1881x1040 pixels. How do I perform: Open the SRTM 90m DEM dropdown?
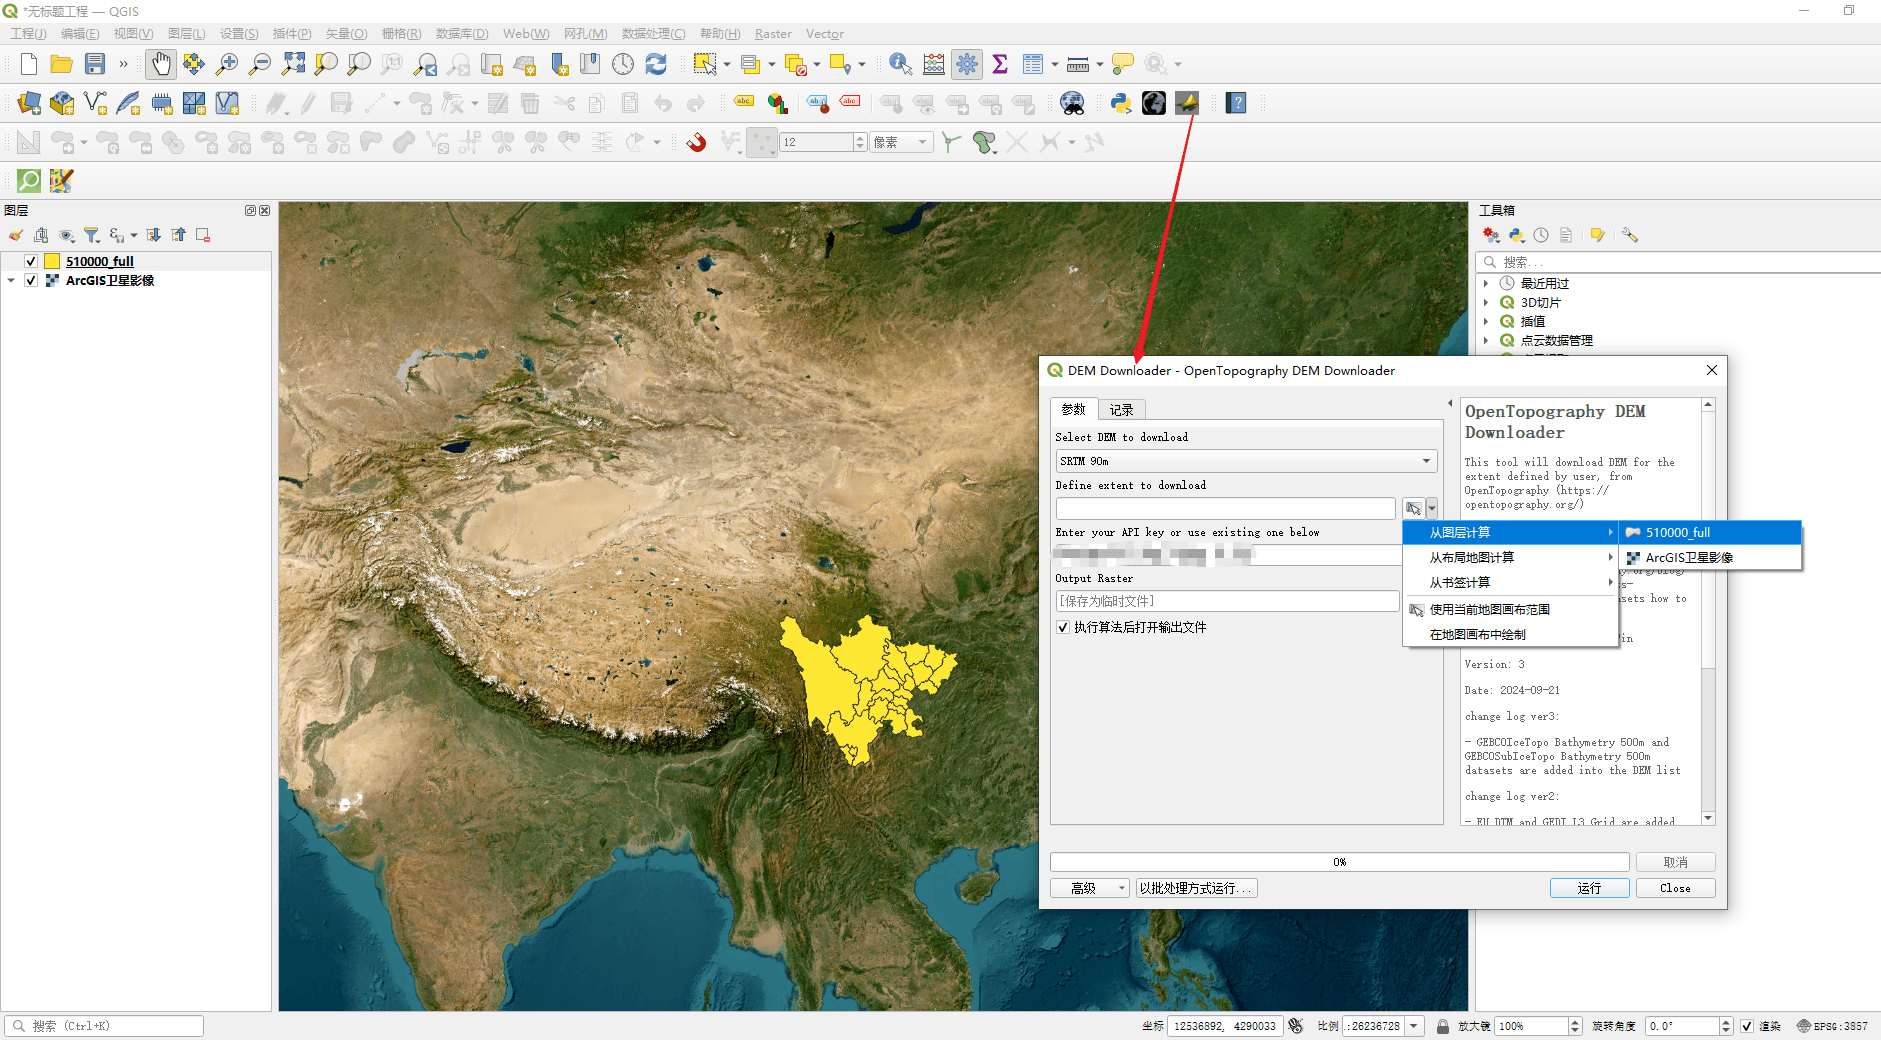point(1246,461)
